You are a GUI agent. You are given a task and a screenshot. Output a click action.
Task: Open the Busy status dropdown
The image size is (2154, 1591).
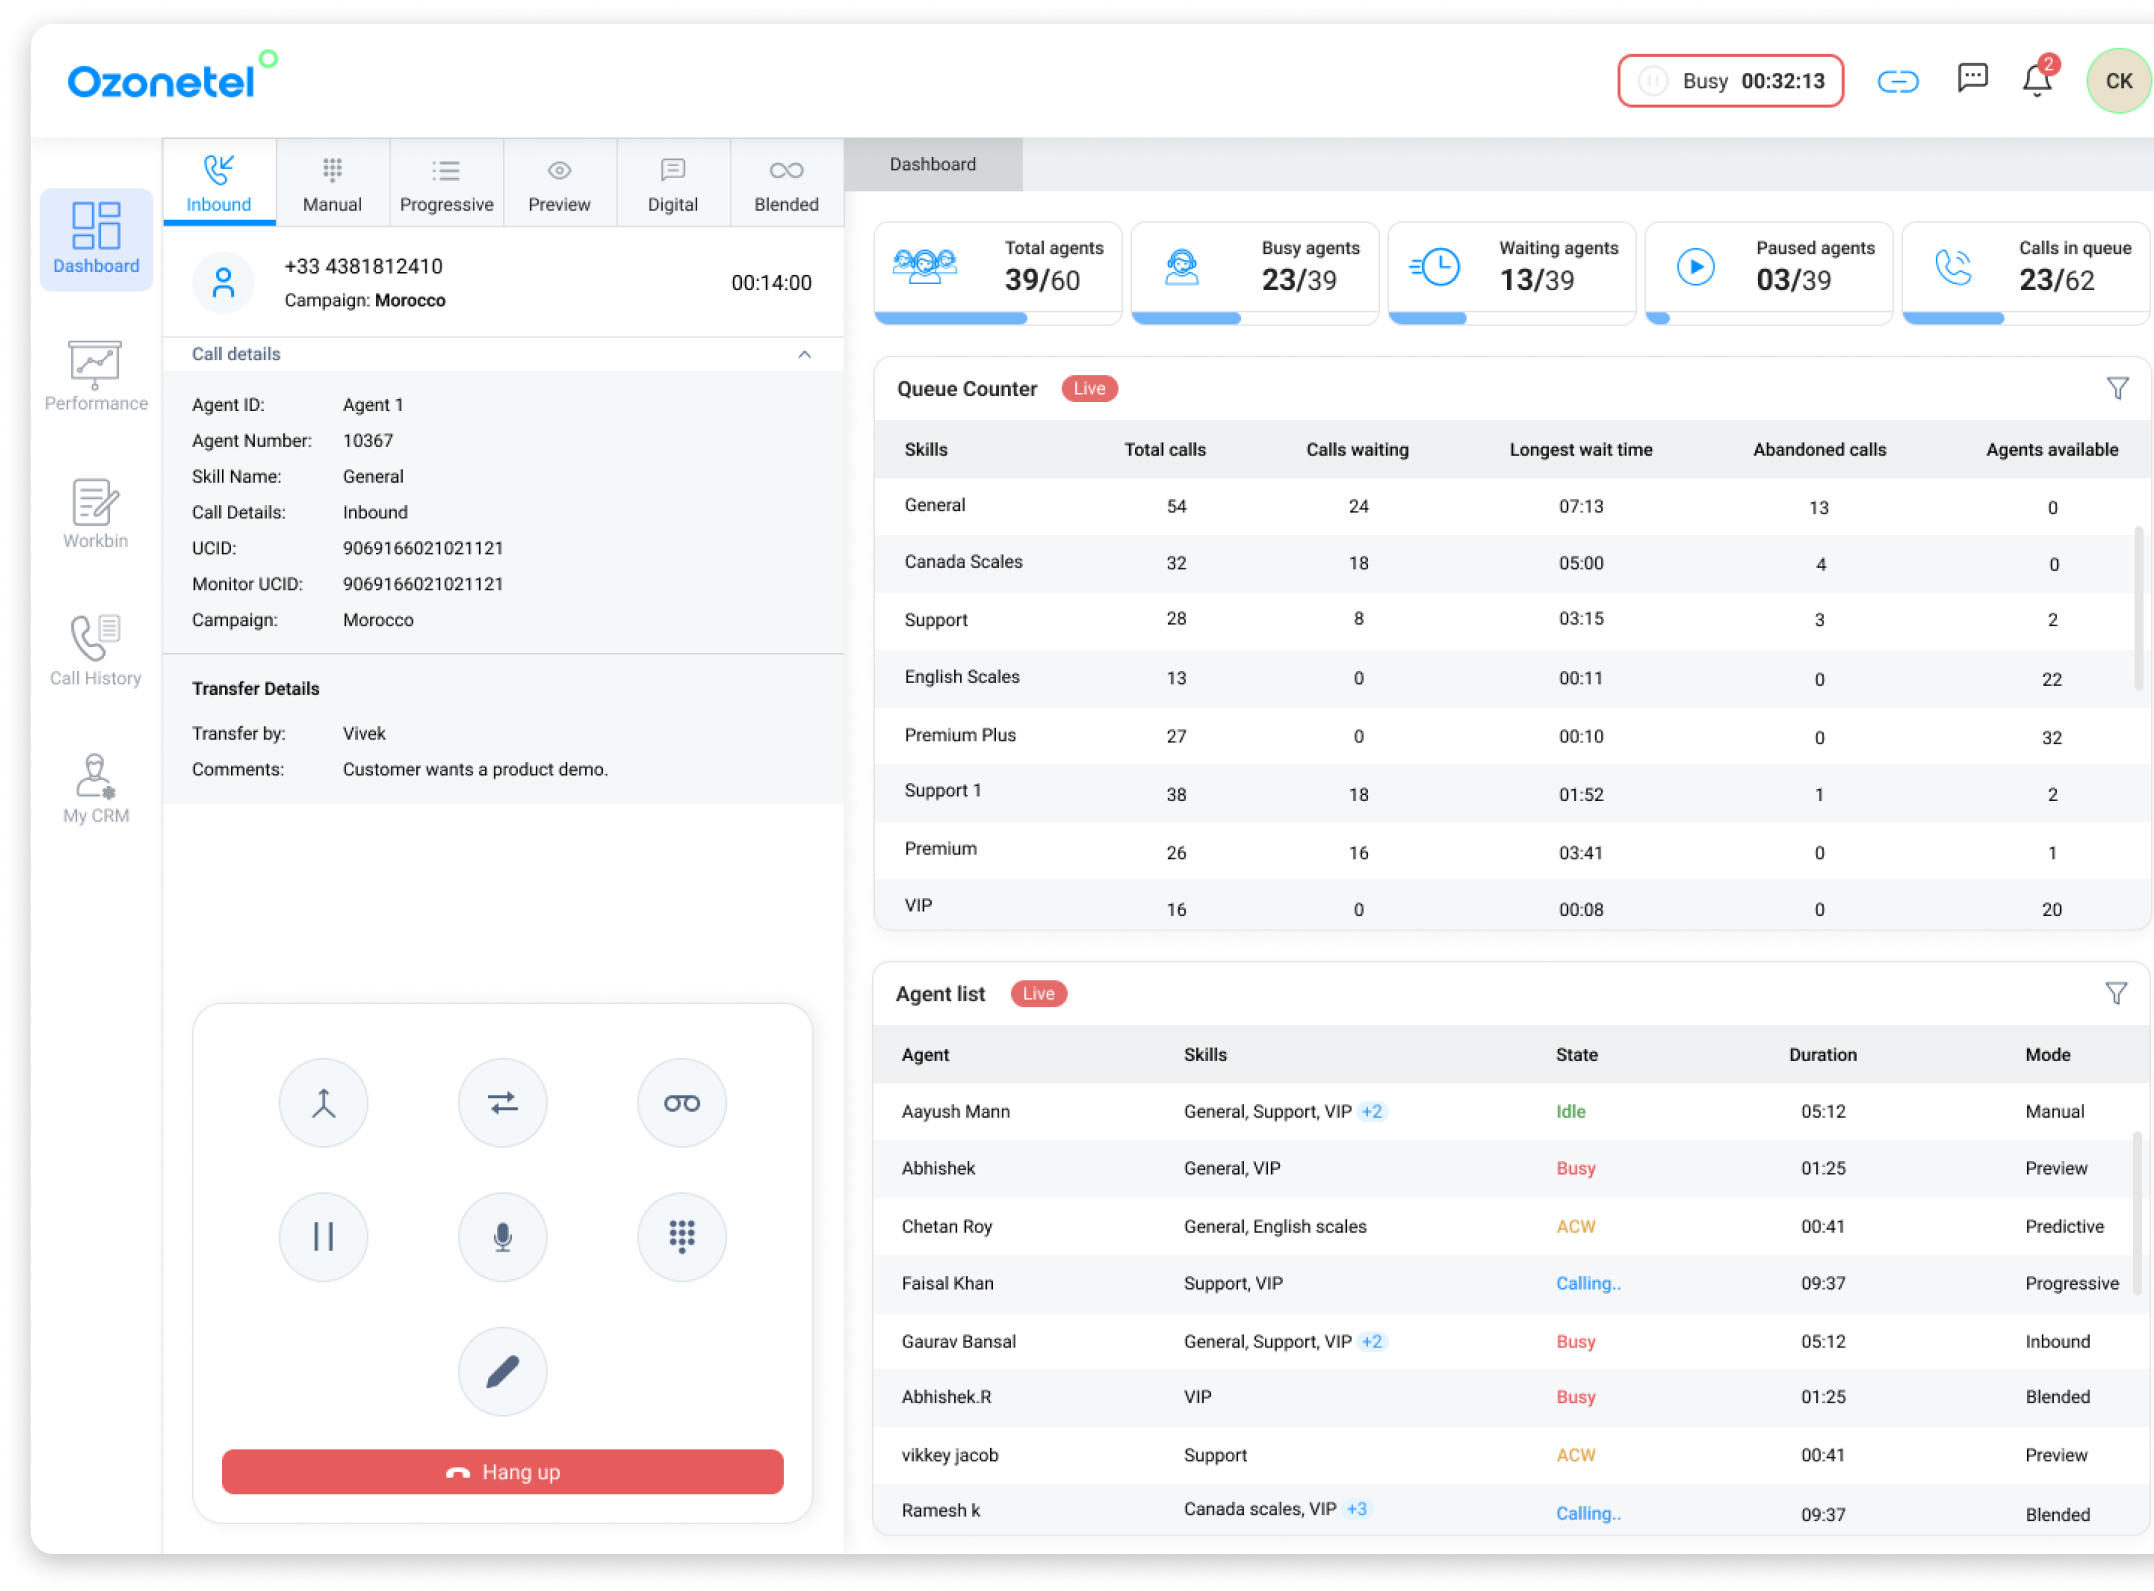pos(1730,81)
